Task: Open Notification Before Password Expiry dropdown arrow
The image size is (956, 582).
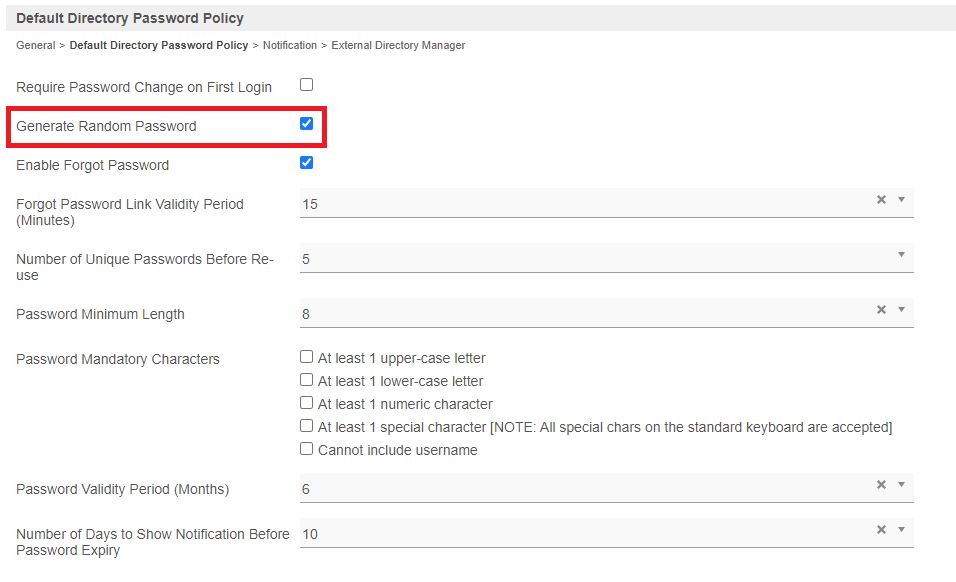Action: click(x=901, y=530)
